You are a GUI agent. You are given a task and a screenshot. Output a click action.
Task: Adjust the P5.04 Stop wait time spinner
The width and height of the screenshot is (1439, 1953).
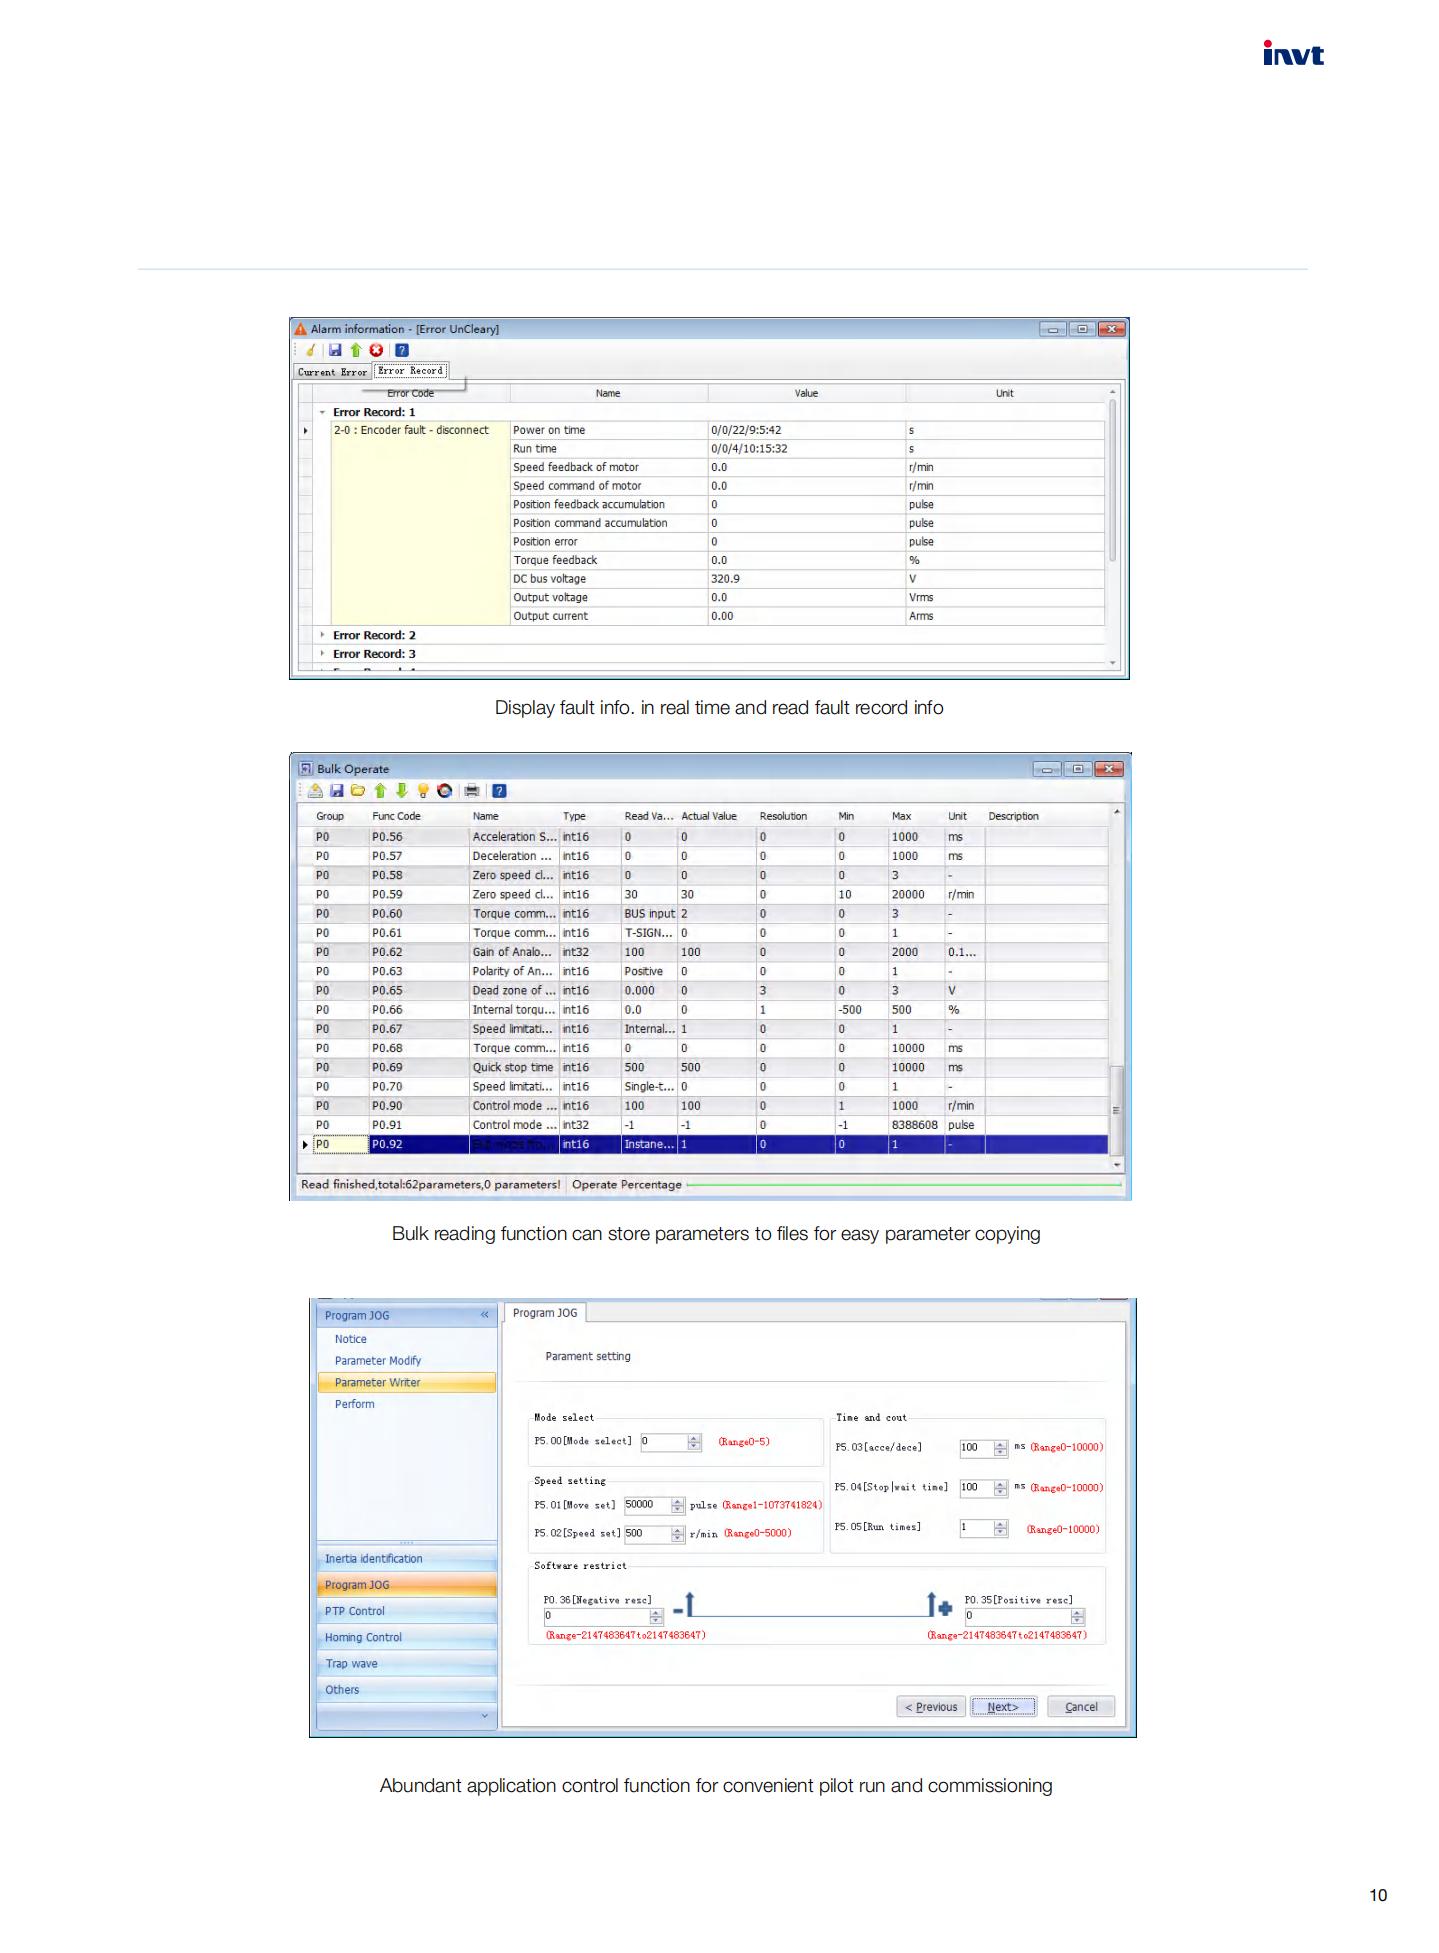pyautogui.click(x=1000, y=1488)
